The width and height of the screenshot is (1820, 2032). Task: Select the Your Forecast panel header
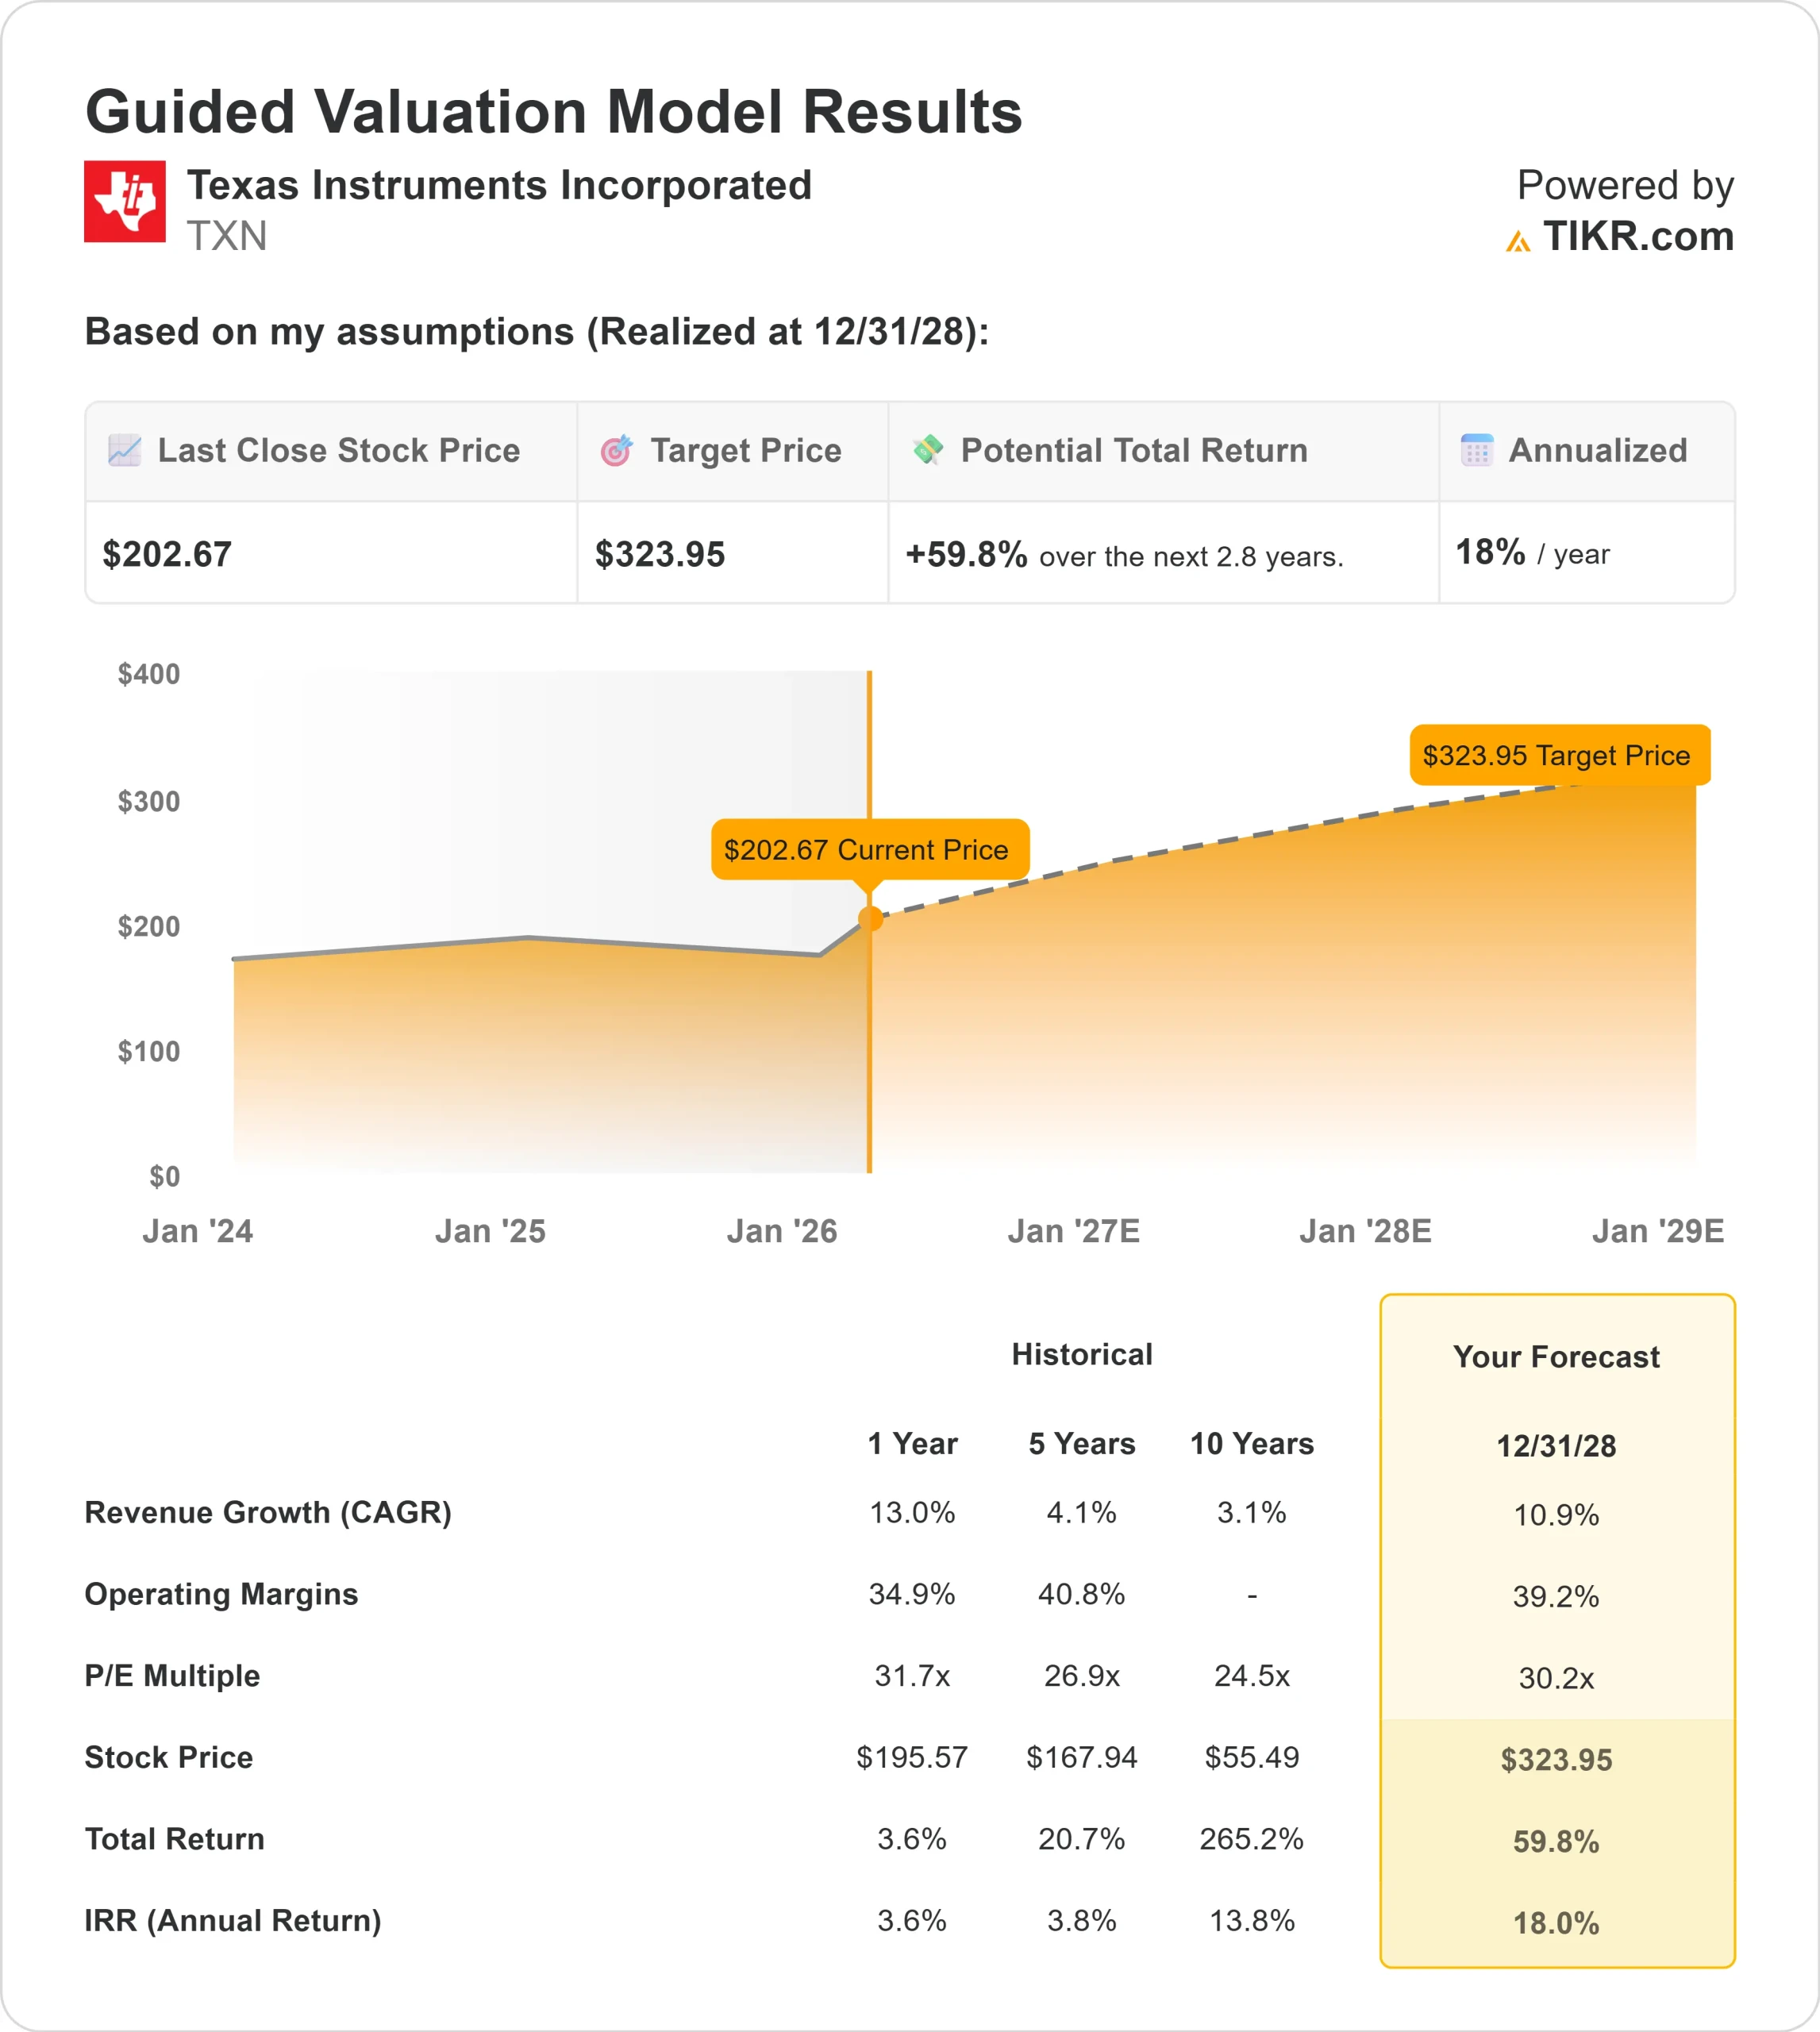coord(1557,1357)
